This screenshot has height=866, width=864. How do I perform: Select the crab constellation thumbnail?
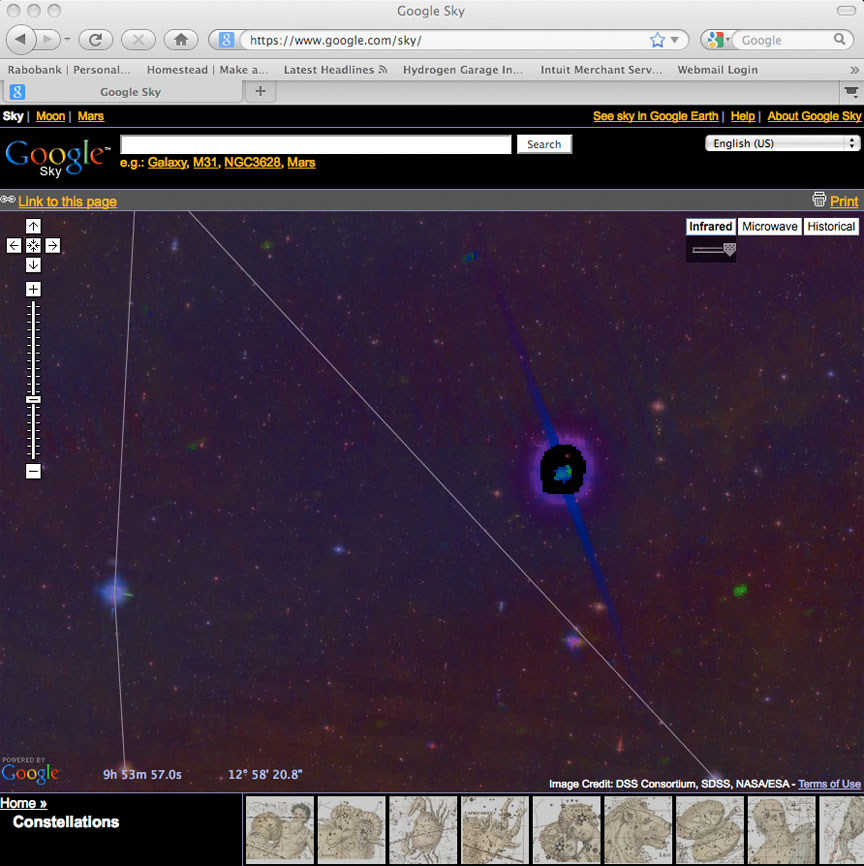(423, 830)
